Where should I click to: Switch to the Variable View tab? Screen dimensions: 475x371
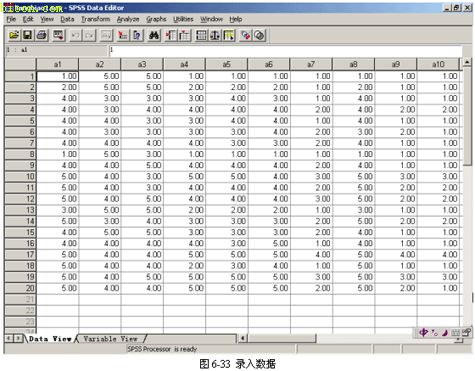[110, 339]
